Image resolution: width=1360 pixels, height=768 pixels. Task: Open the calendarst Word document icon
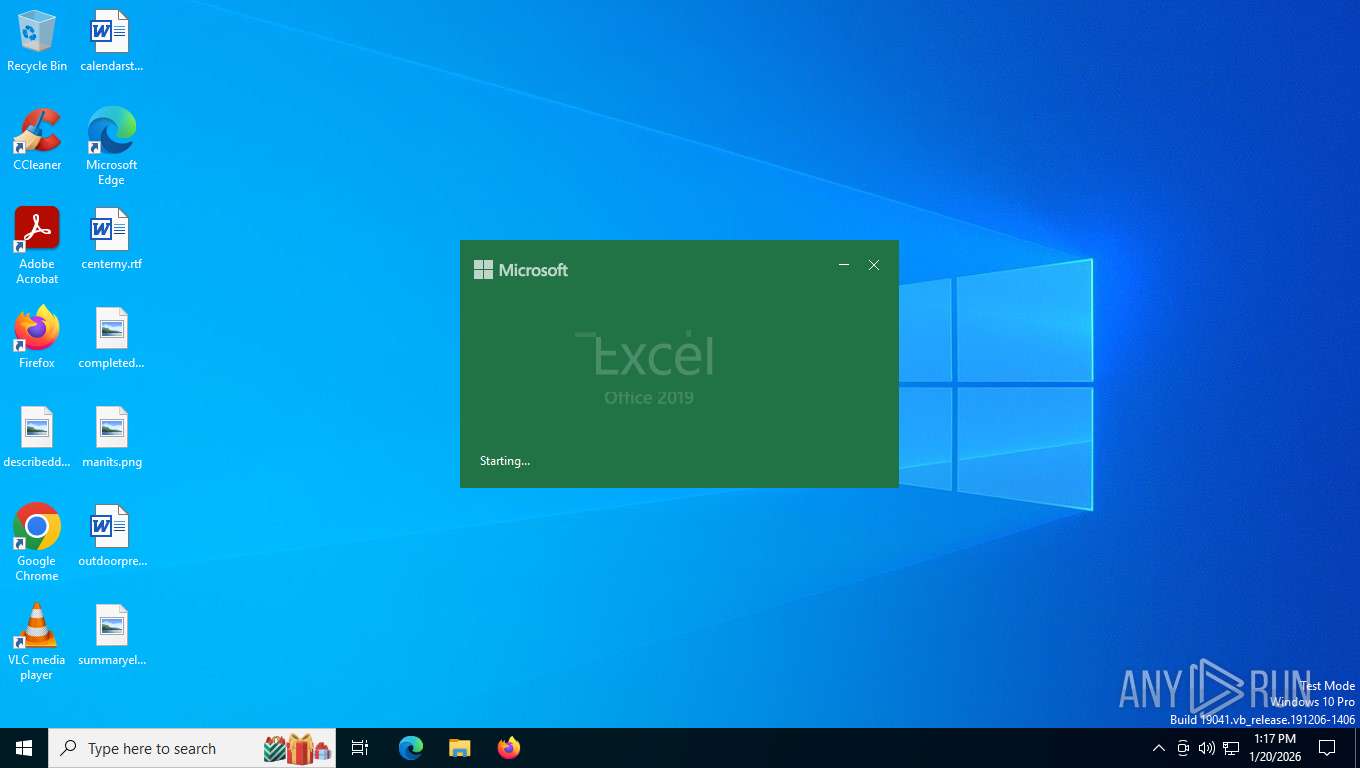(x=111, y=41)
